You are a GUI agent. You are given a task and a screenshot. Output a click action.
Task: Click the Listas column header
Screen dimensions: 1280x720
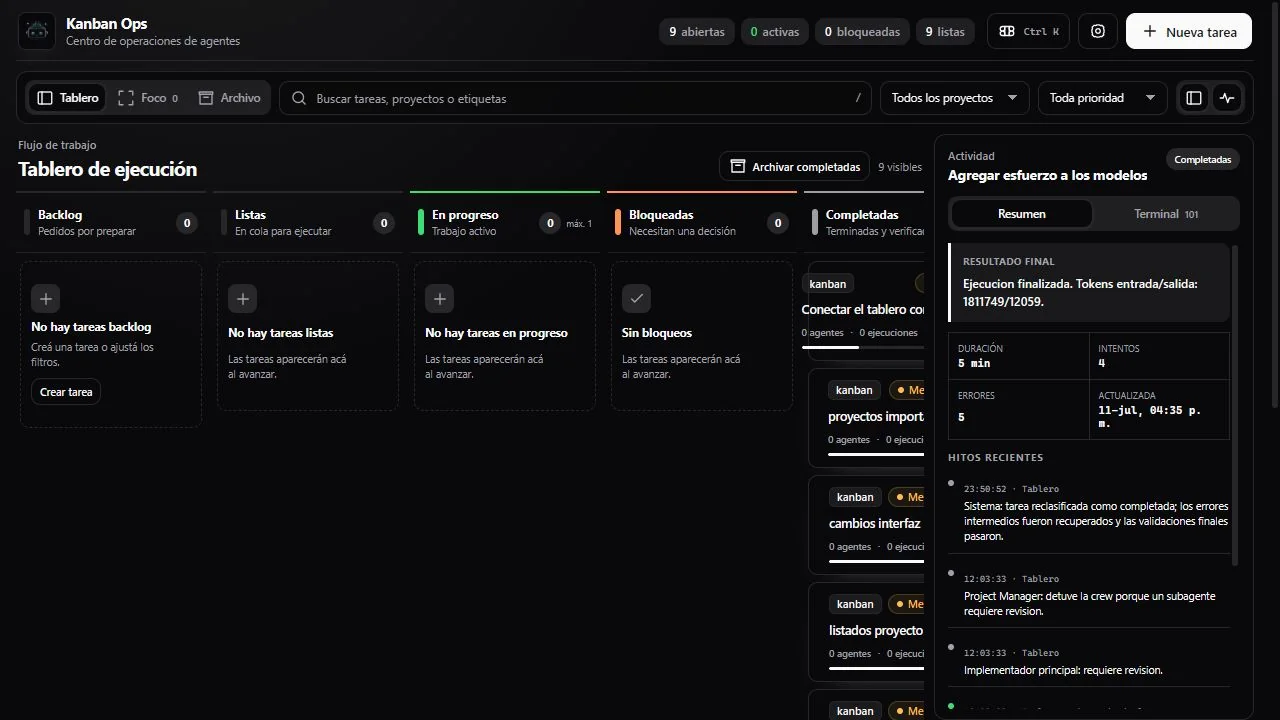[x=308, y=222]
